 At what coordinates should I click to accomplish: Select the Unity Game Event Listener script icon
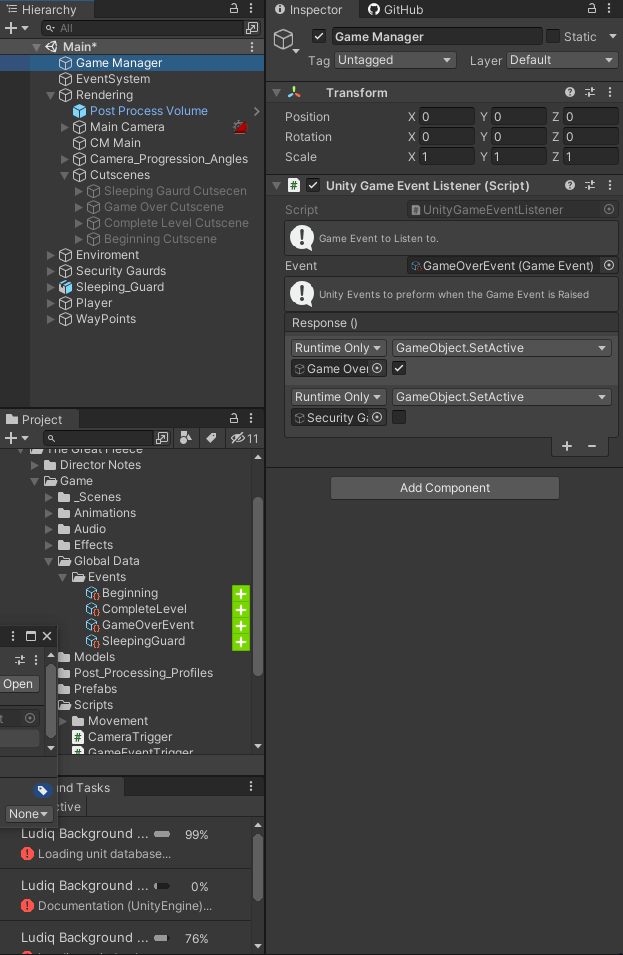coord(291,185)
